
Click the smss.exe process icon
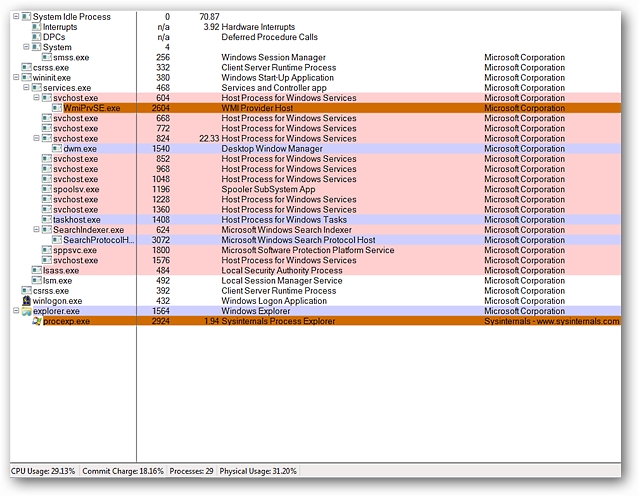(x=37, y=57)
